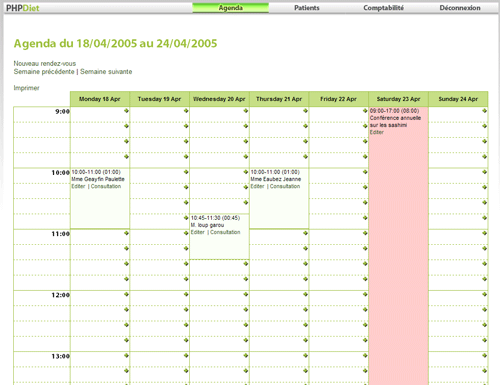This screenshot has height=385, width=500.
Task: Add appointment icon on Monday at 12:00
Action: (x=126, y=294)
